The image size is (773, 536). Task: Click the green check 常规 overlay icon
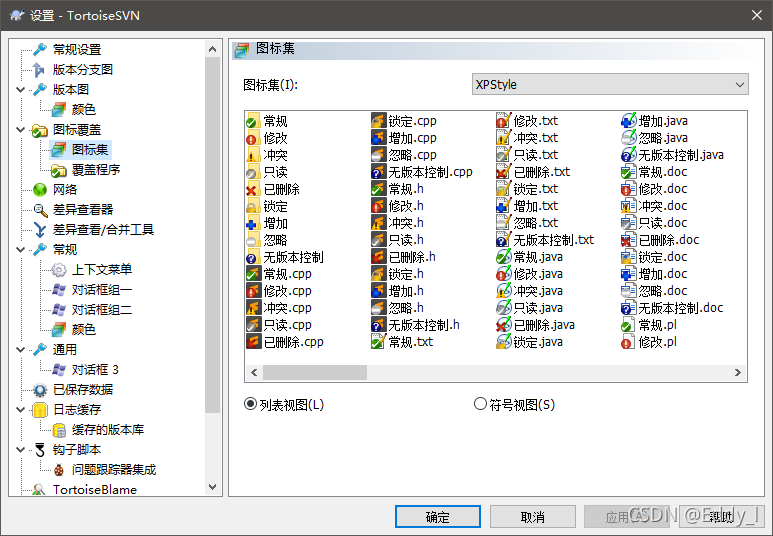pyautogui.click(x=253, y=121)
